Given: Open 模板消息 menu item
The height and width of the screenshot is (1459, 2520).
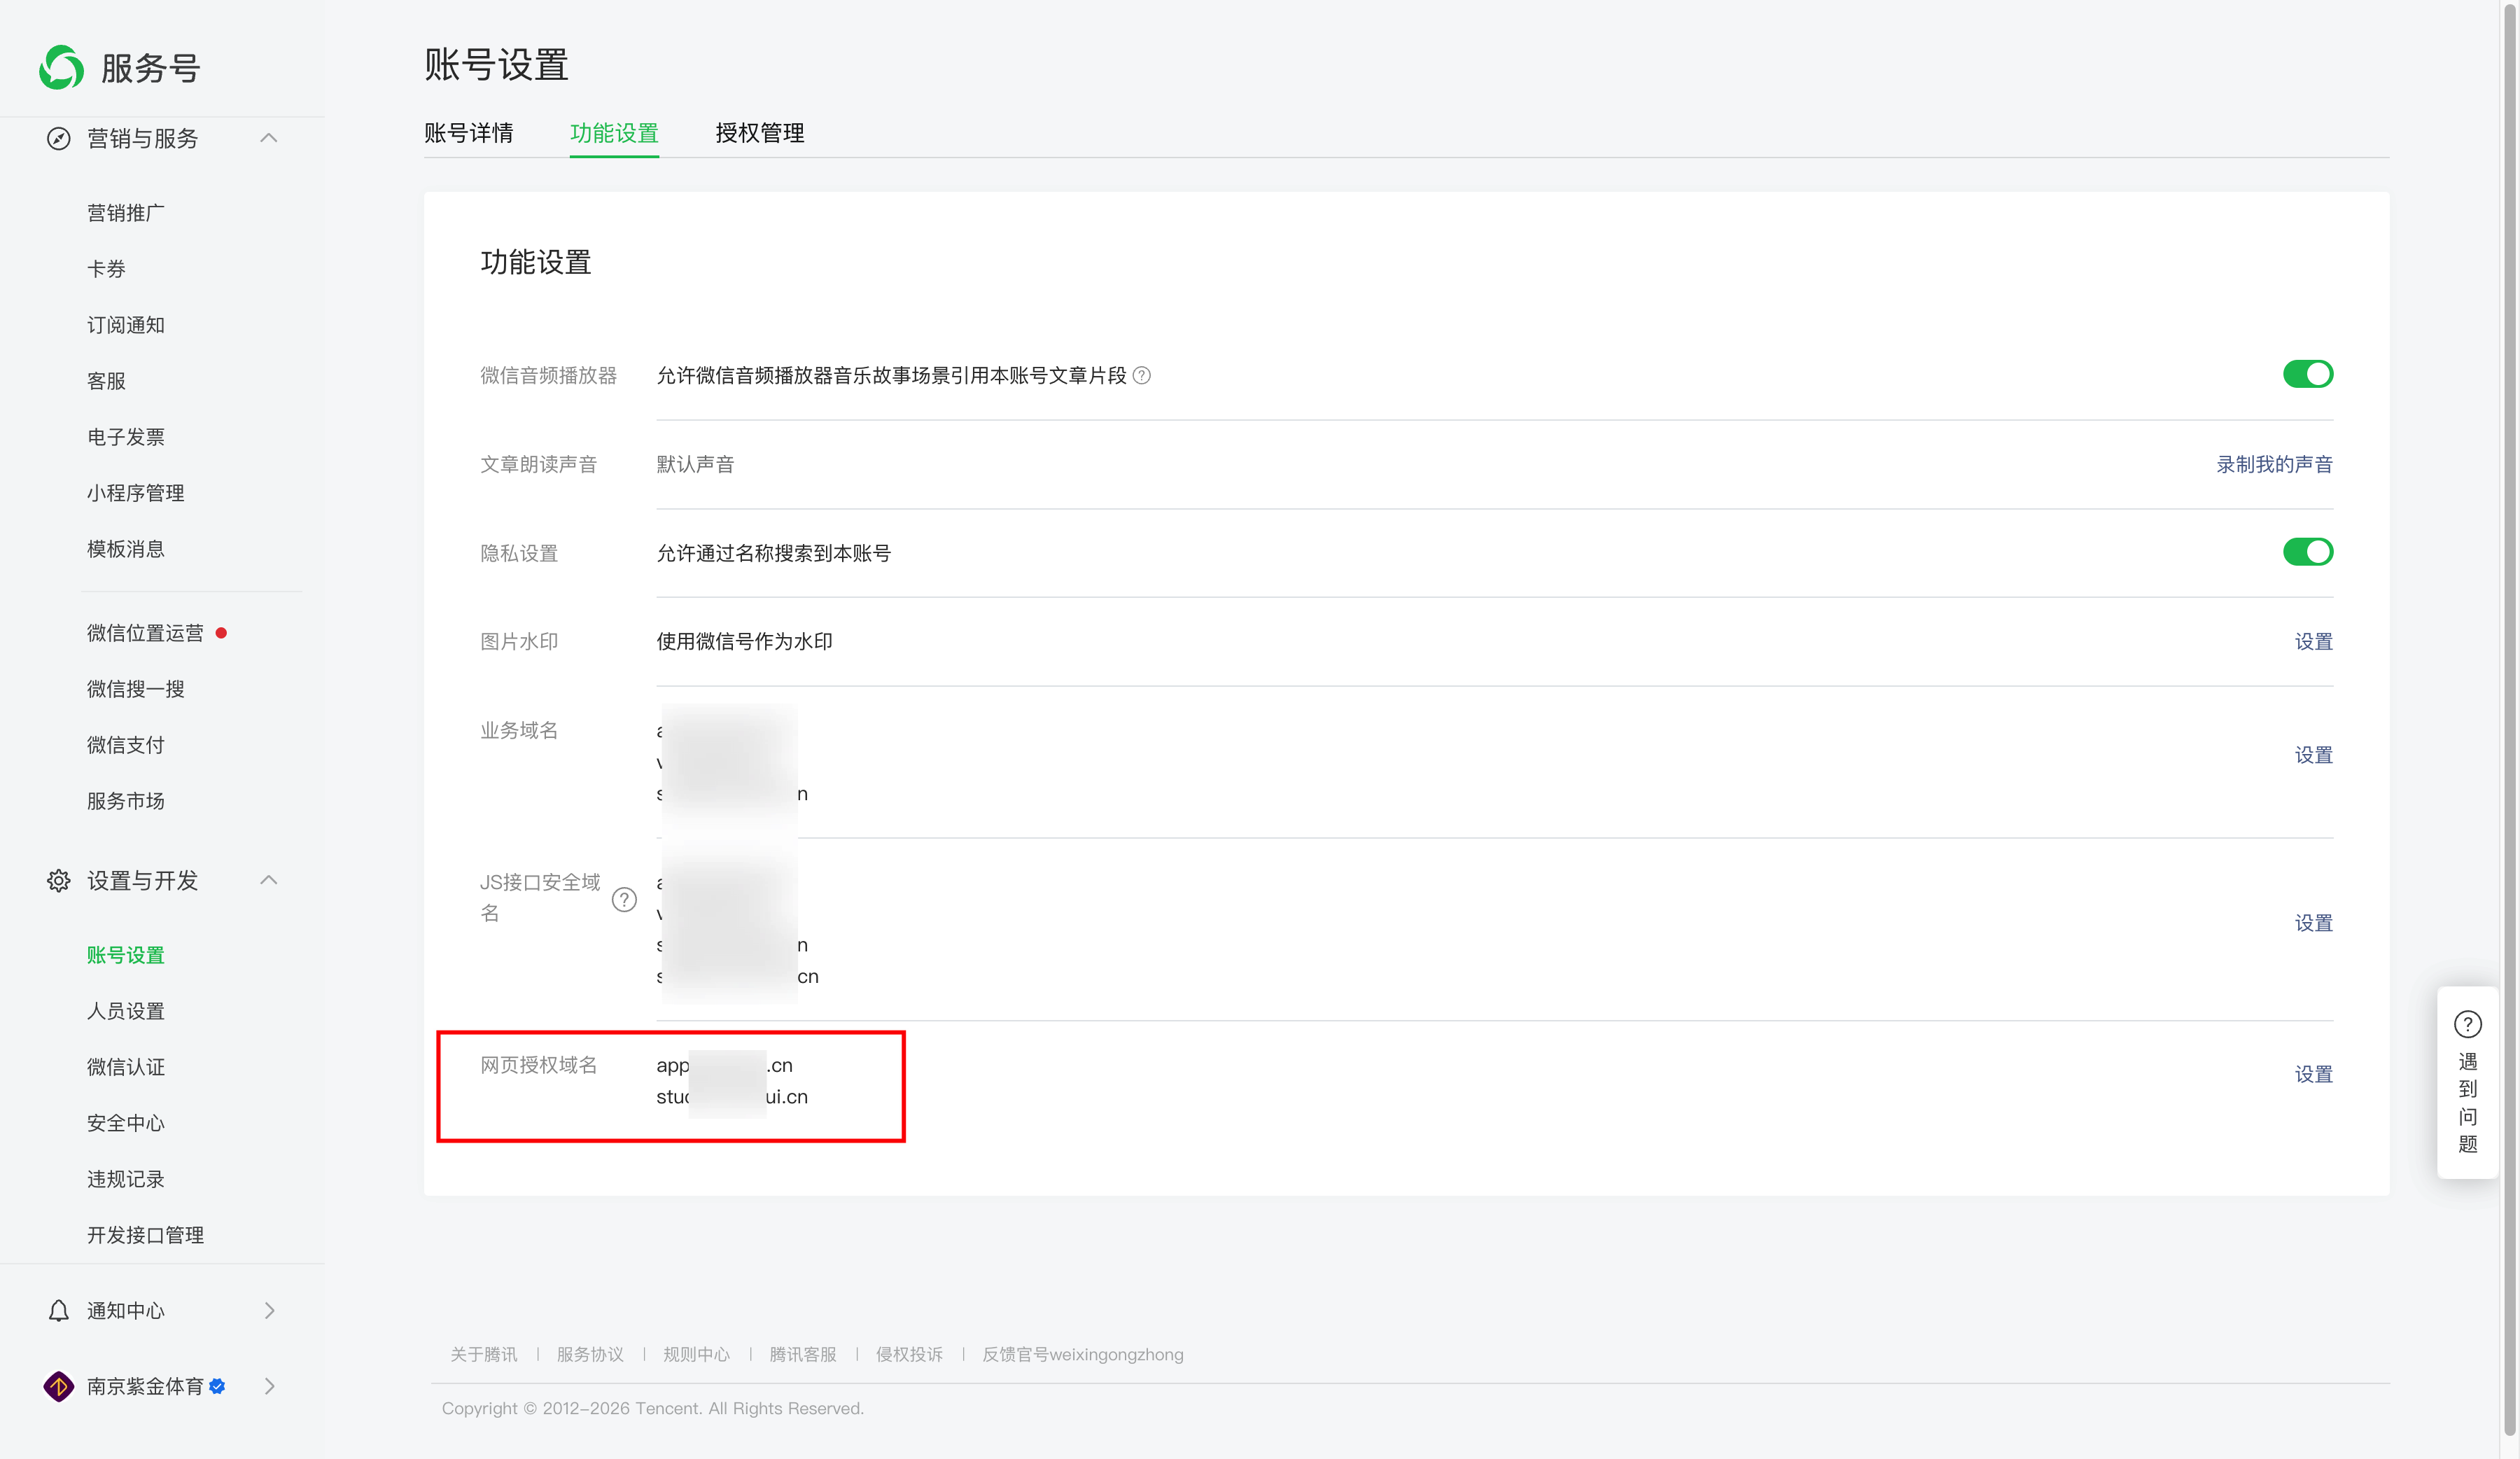Looking at the screenshot, I should [126, 549].
